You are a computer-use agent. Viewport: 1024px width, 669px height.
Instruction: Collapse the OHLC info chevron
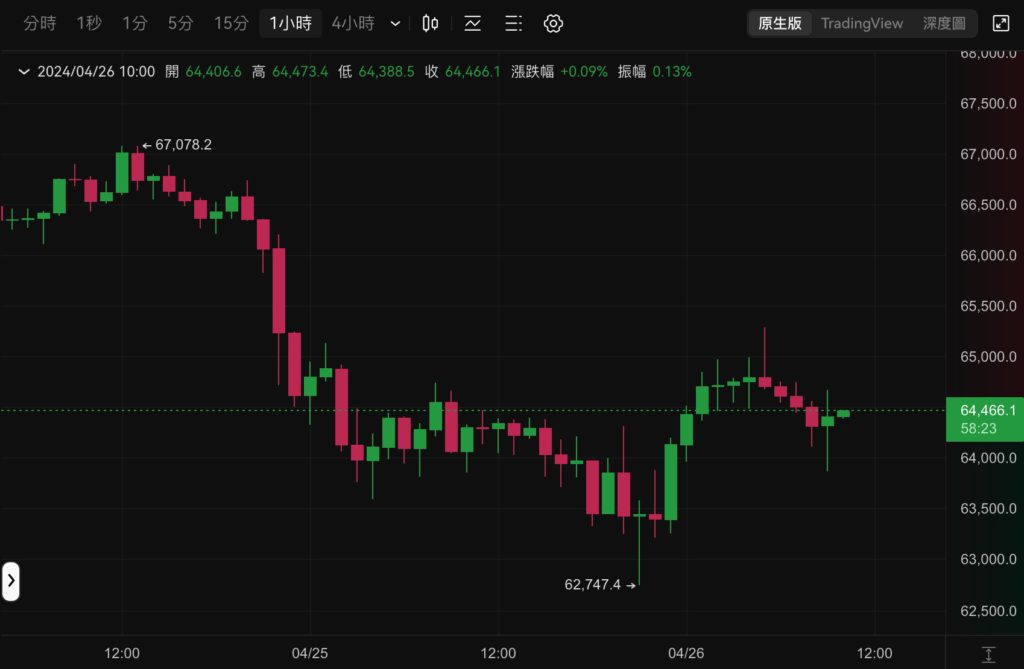coord(23,71)
